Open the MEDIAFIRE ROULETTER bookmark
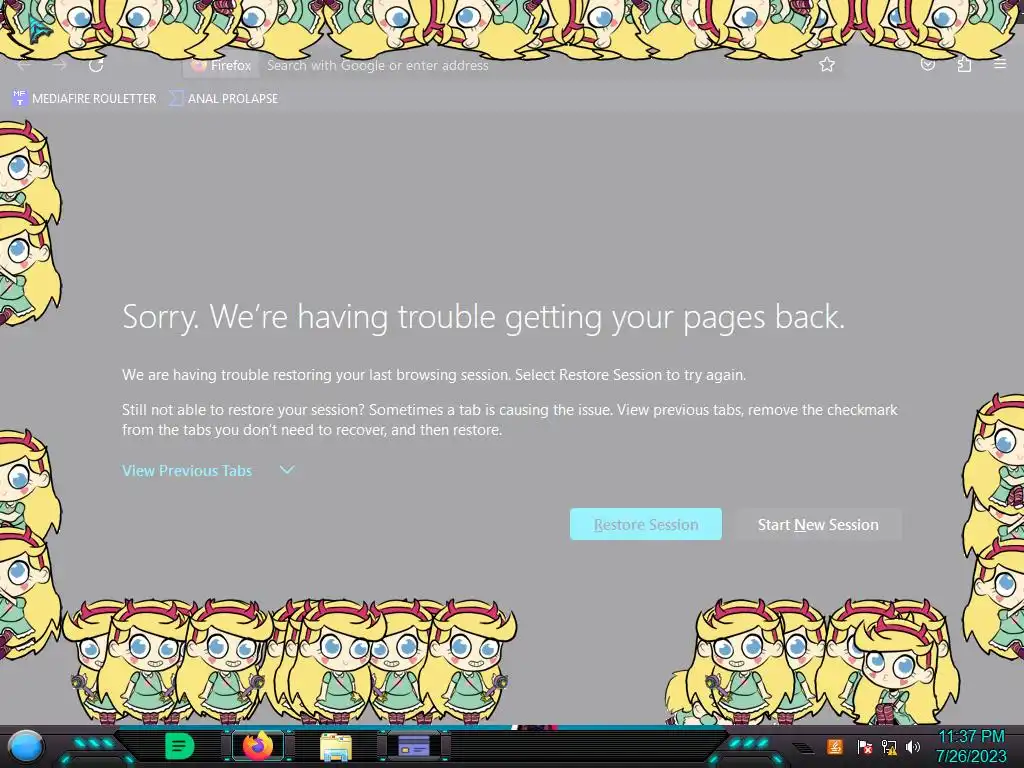Image resolution: width=1024 pixels, height=768 pixels. pos(84,99)
